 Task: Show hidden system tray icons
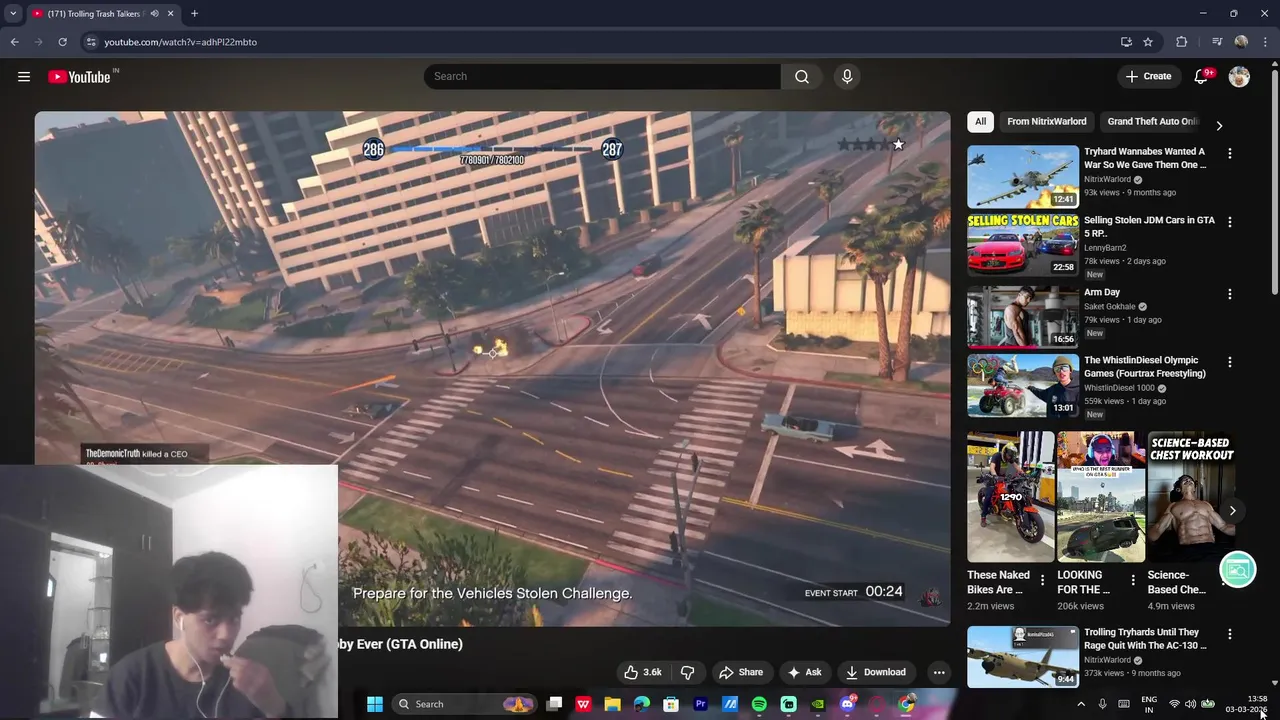click(x=1080, y=704)
